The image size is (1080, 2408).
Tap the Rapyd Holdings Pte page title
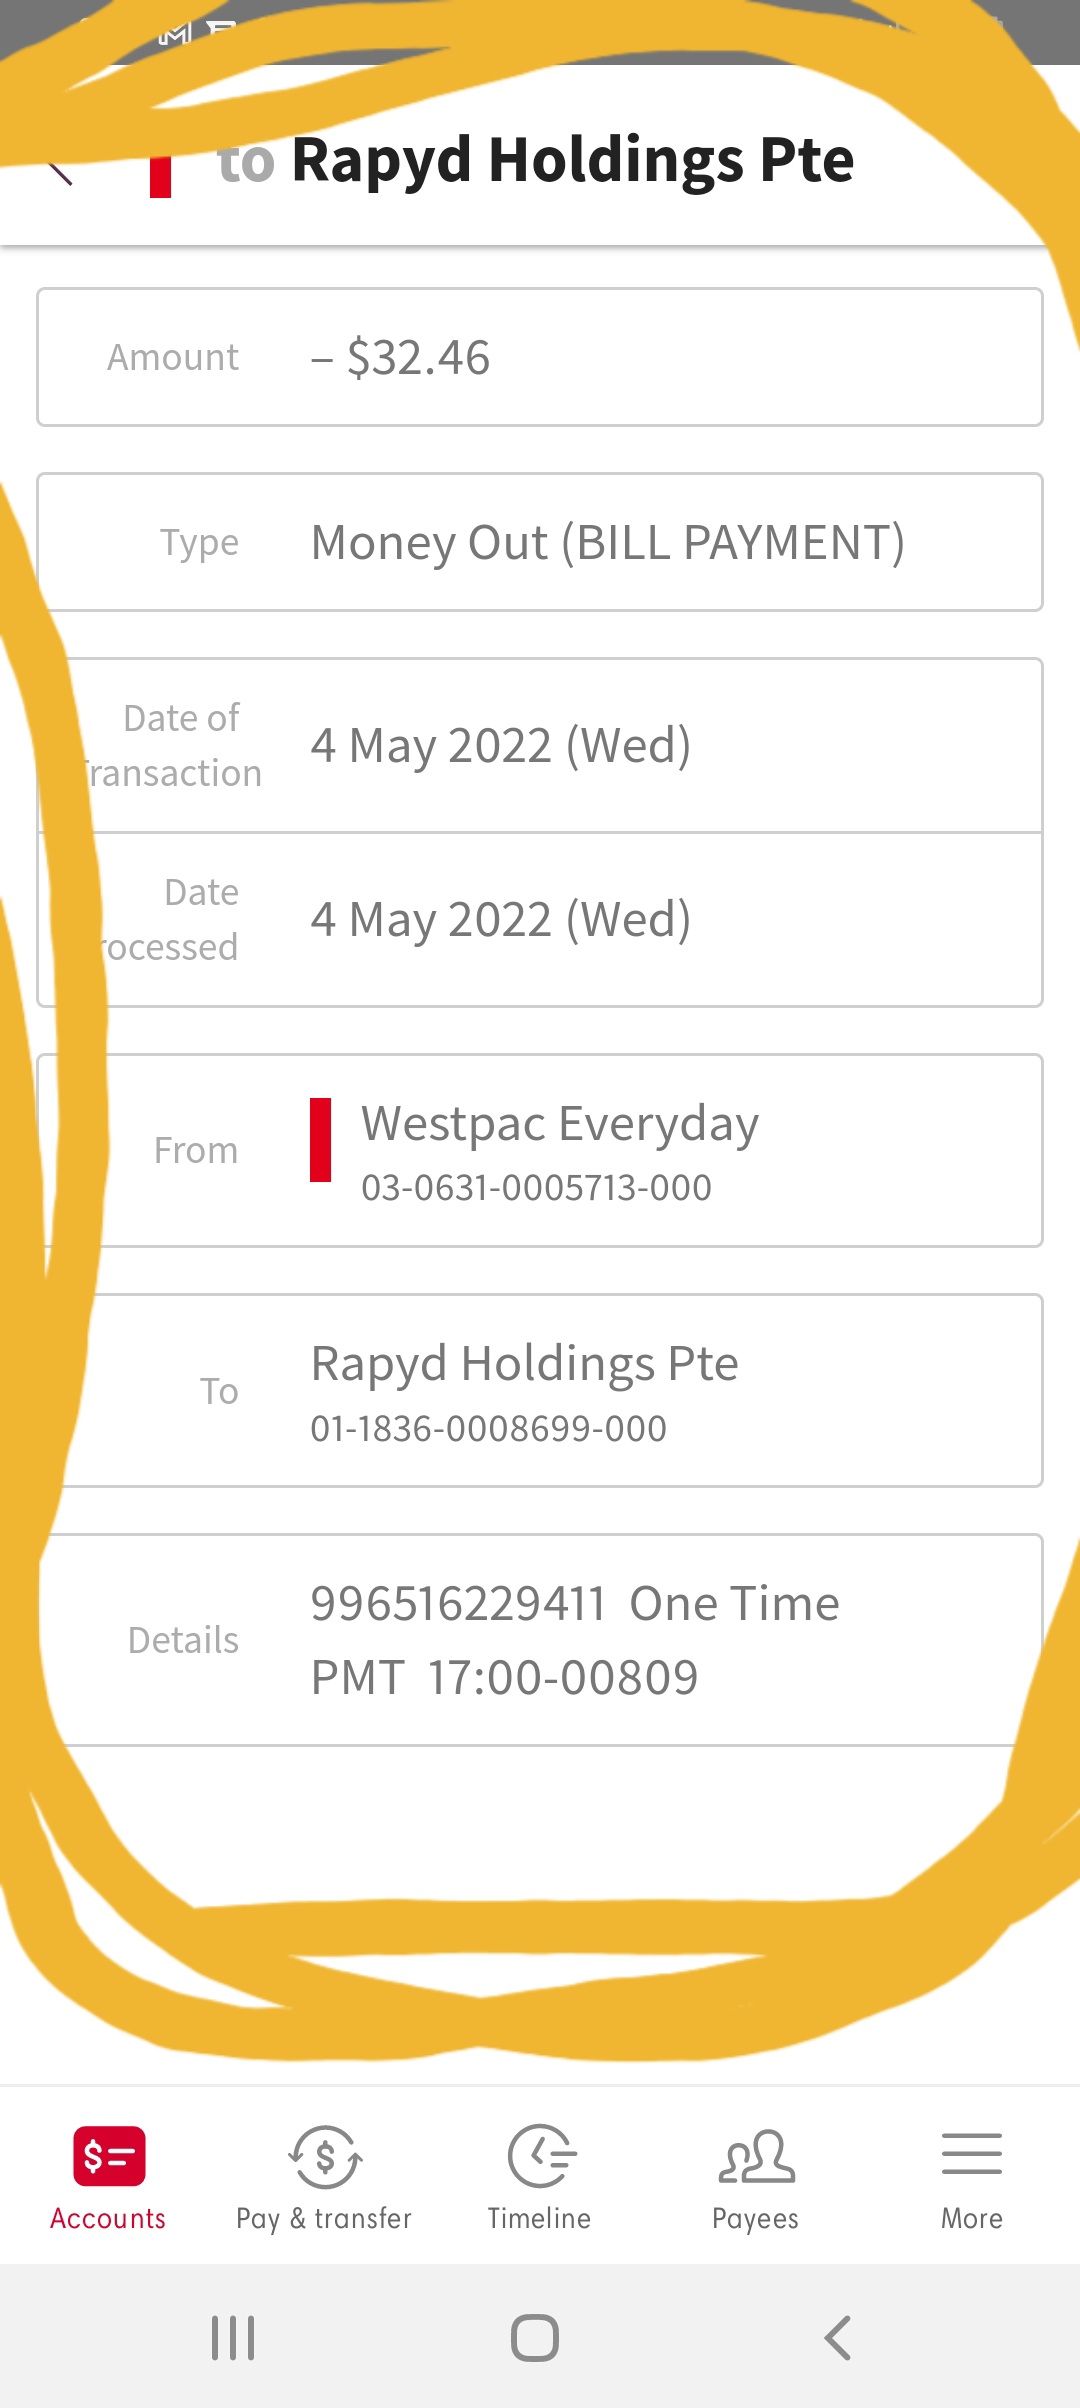point(572,160)
